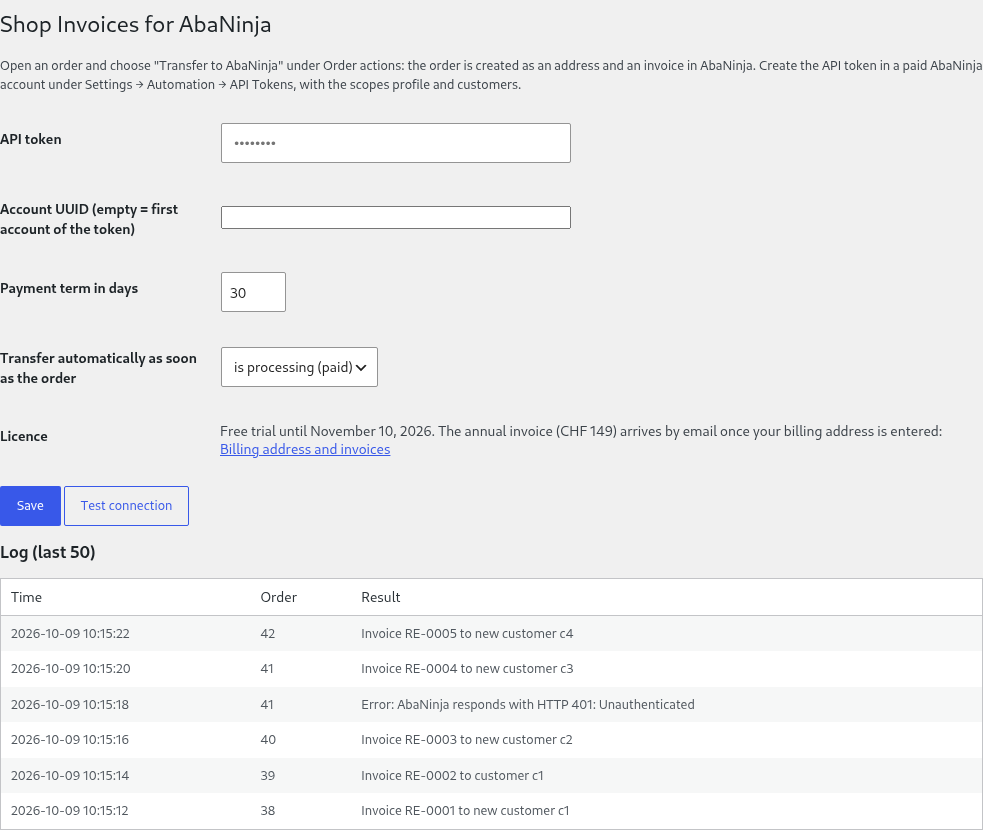This screenshot has width=983, height=830.
Task: Click the API token password field
Action: coord(396,143)
